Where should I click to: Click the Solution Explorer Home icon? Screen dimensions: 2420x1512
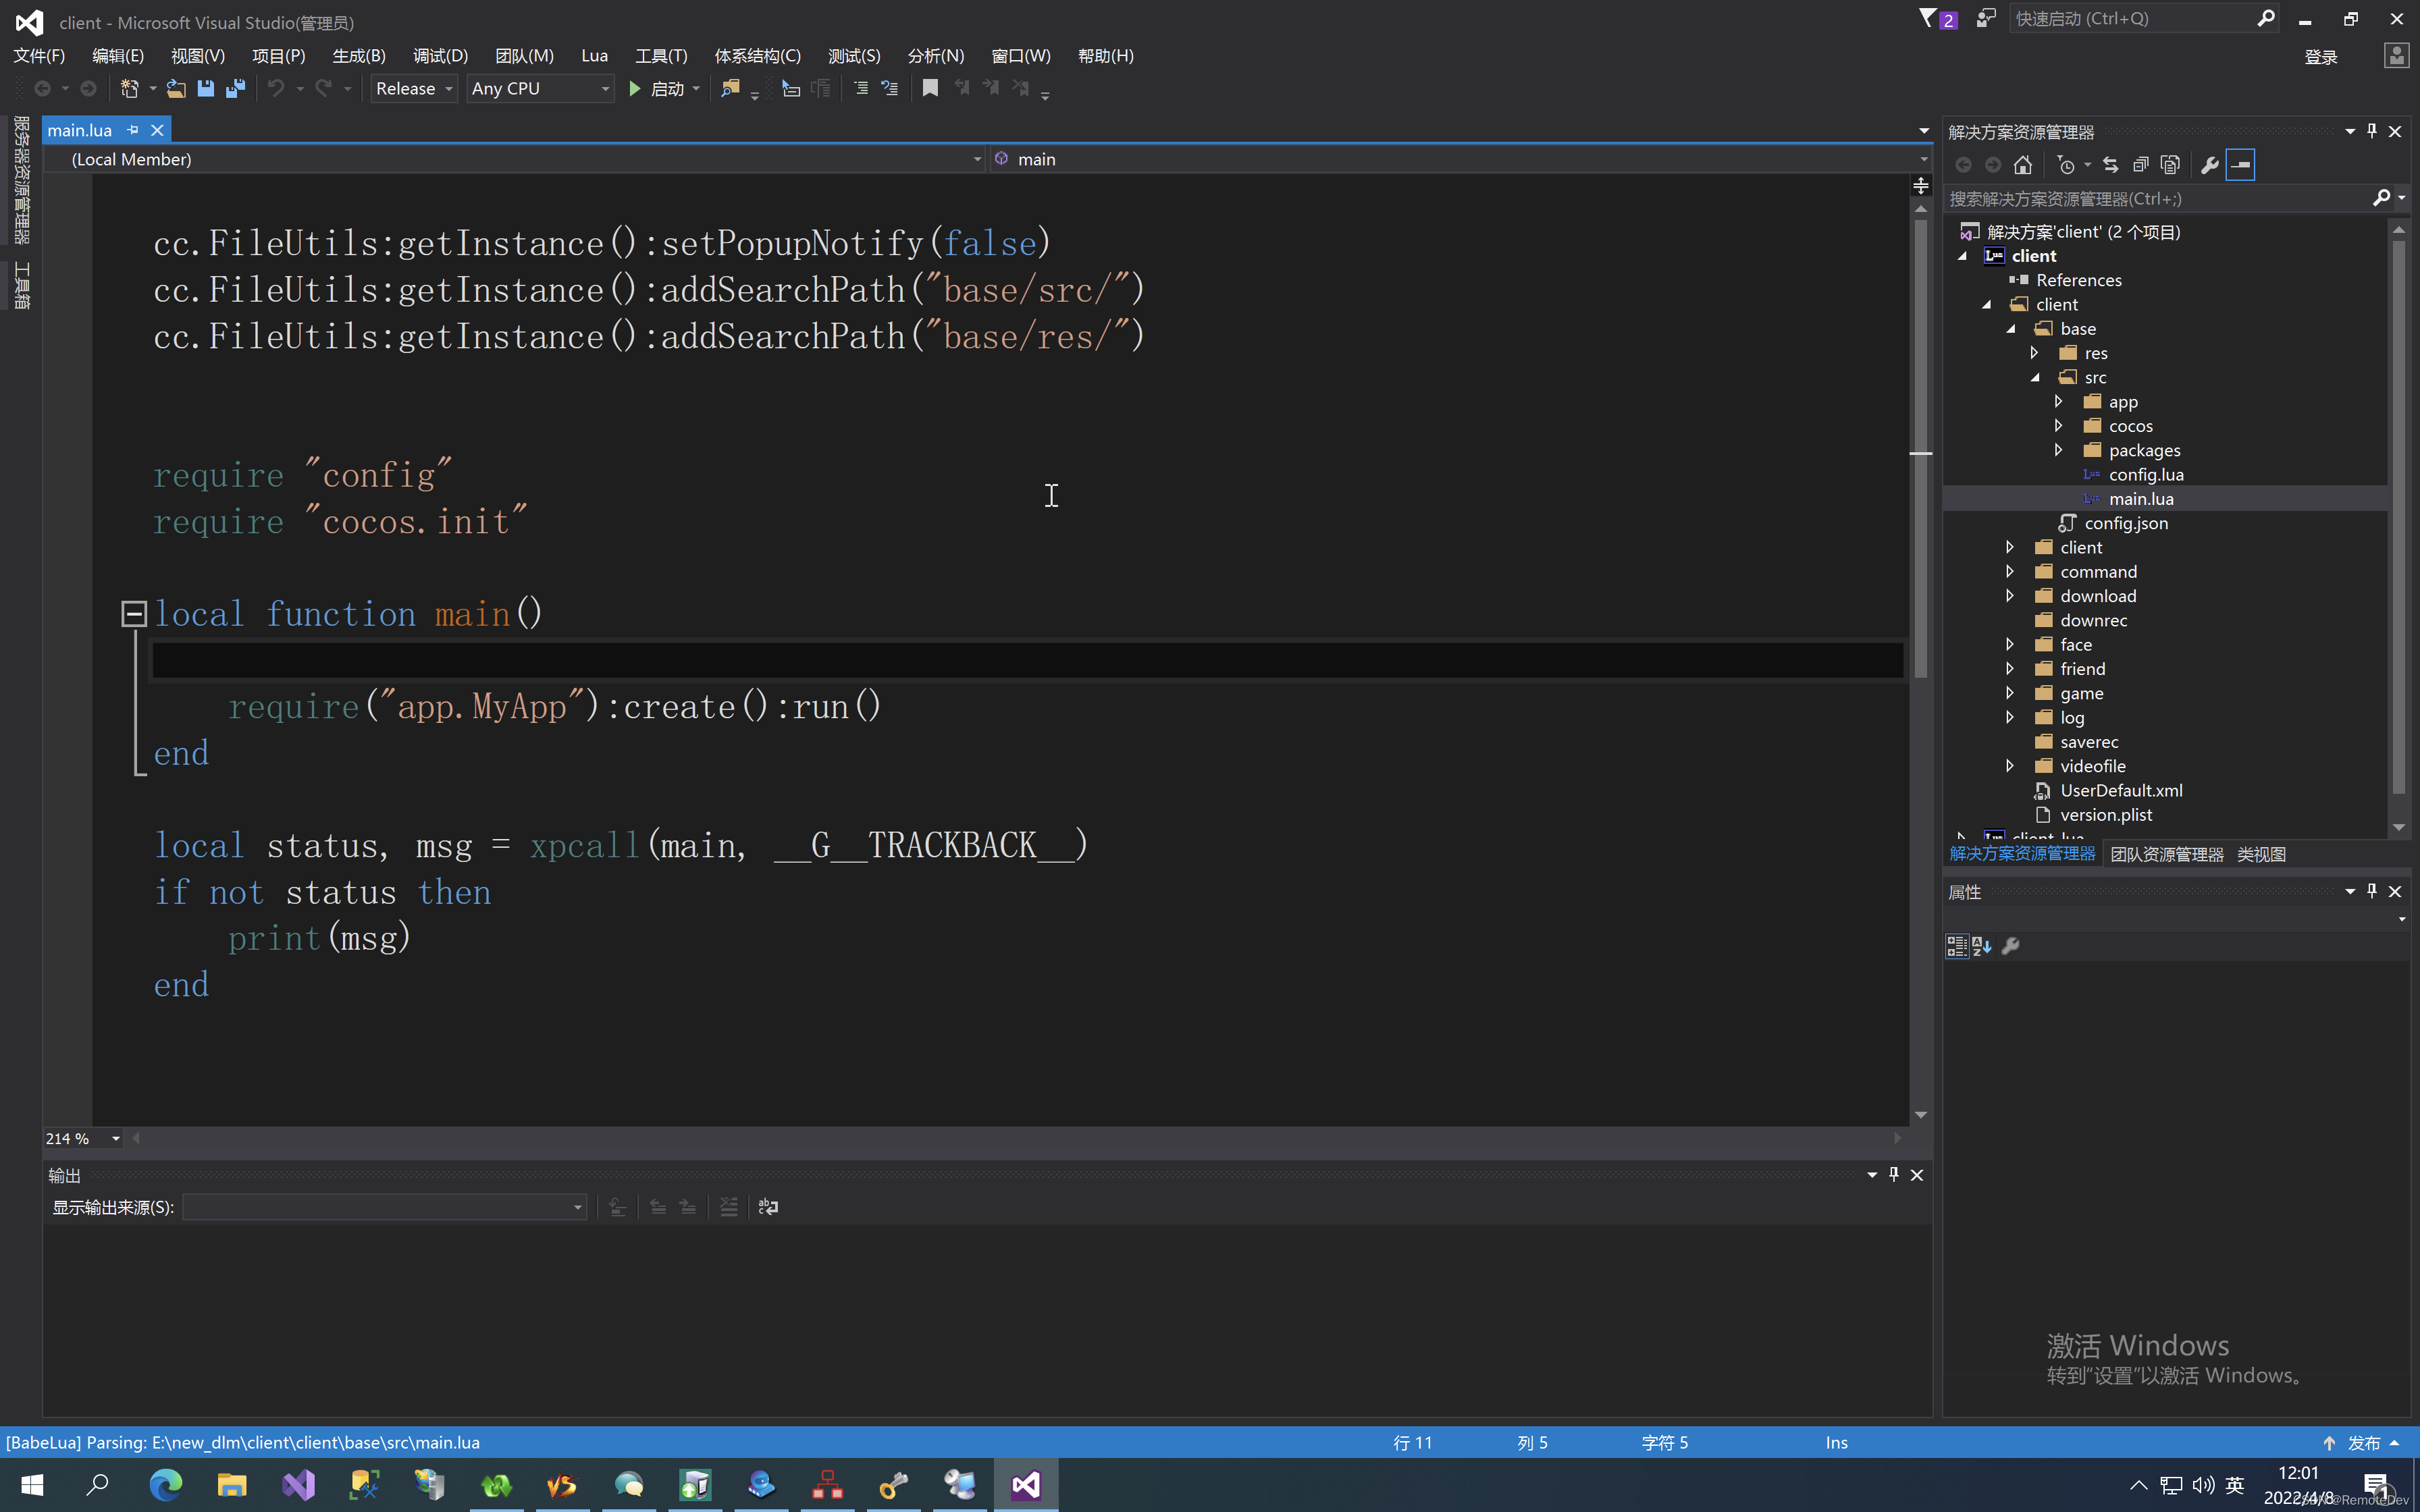click(x=2023, y=165)
